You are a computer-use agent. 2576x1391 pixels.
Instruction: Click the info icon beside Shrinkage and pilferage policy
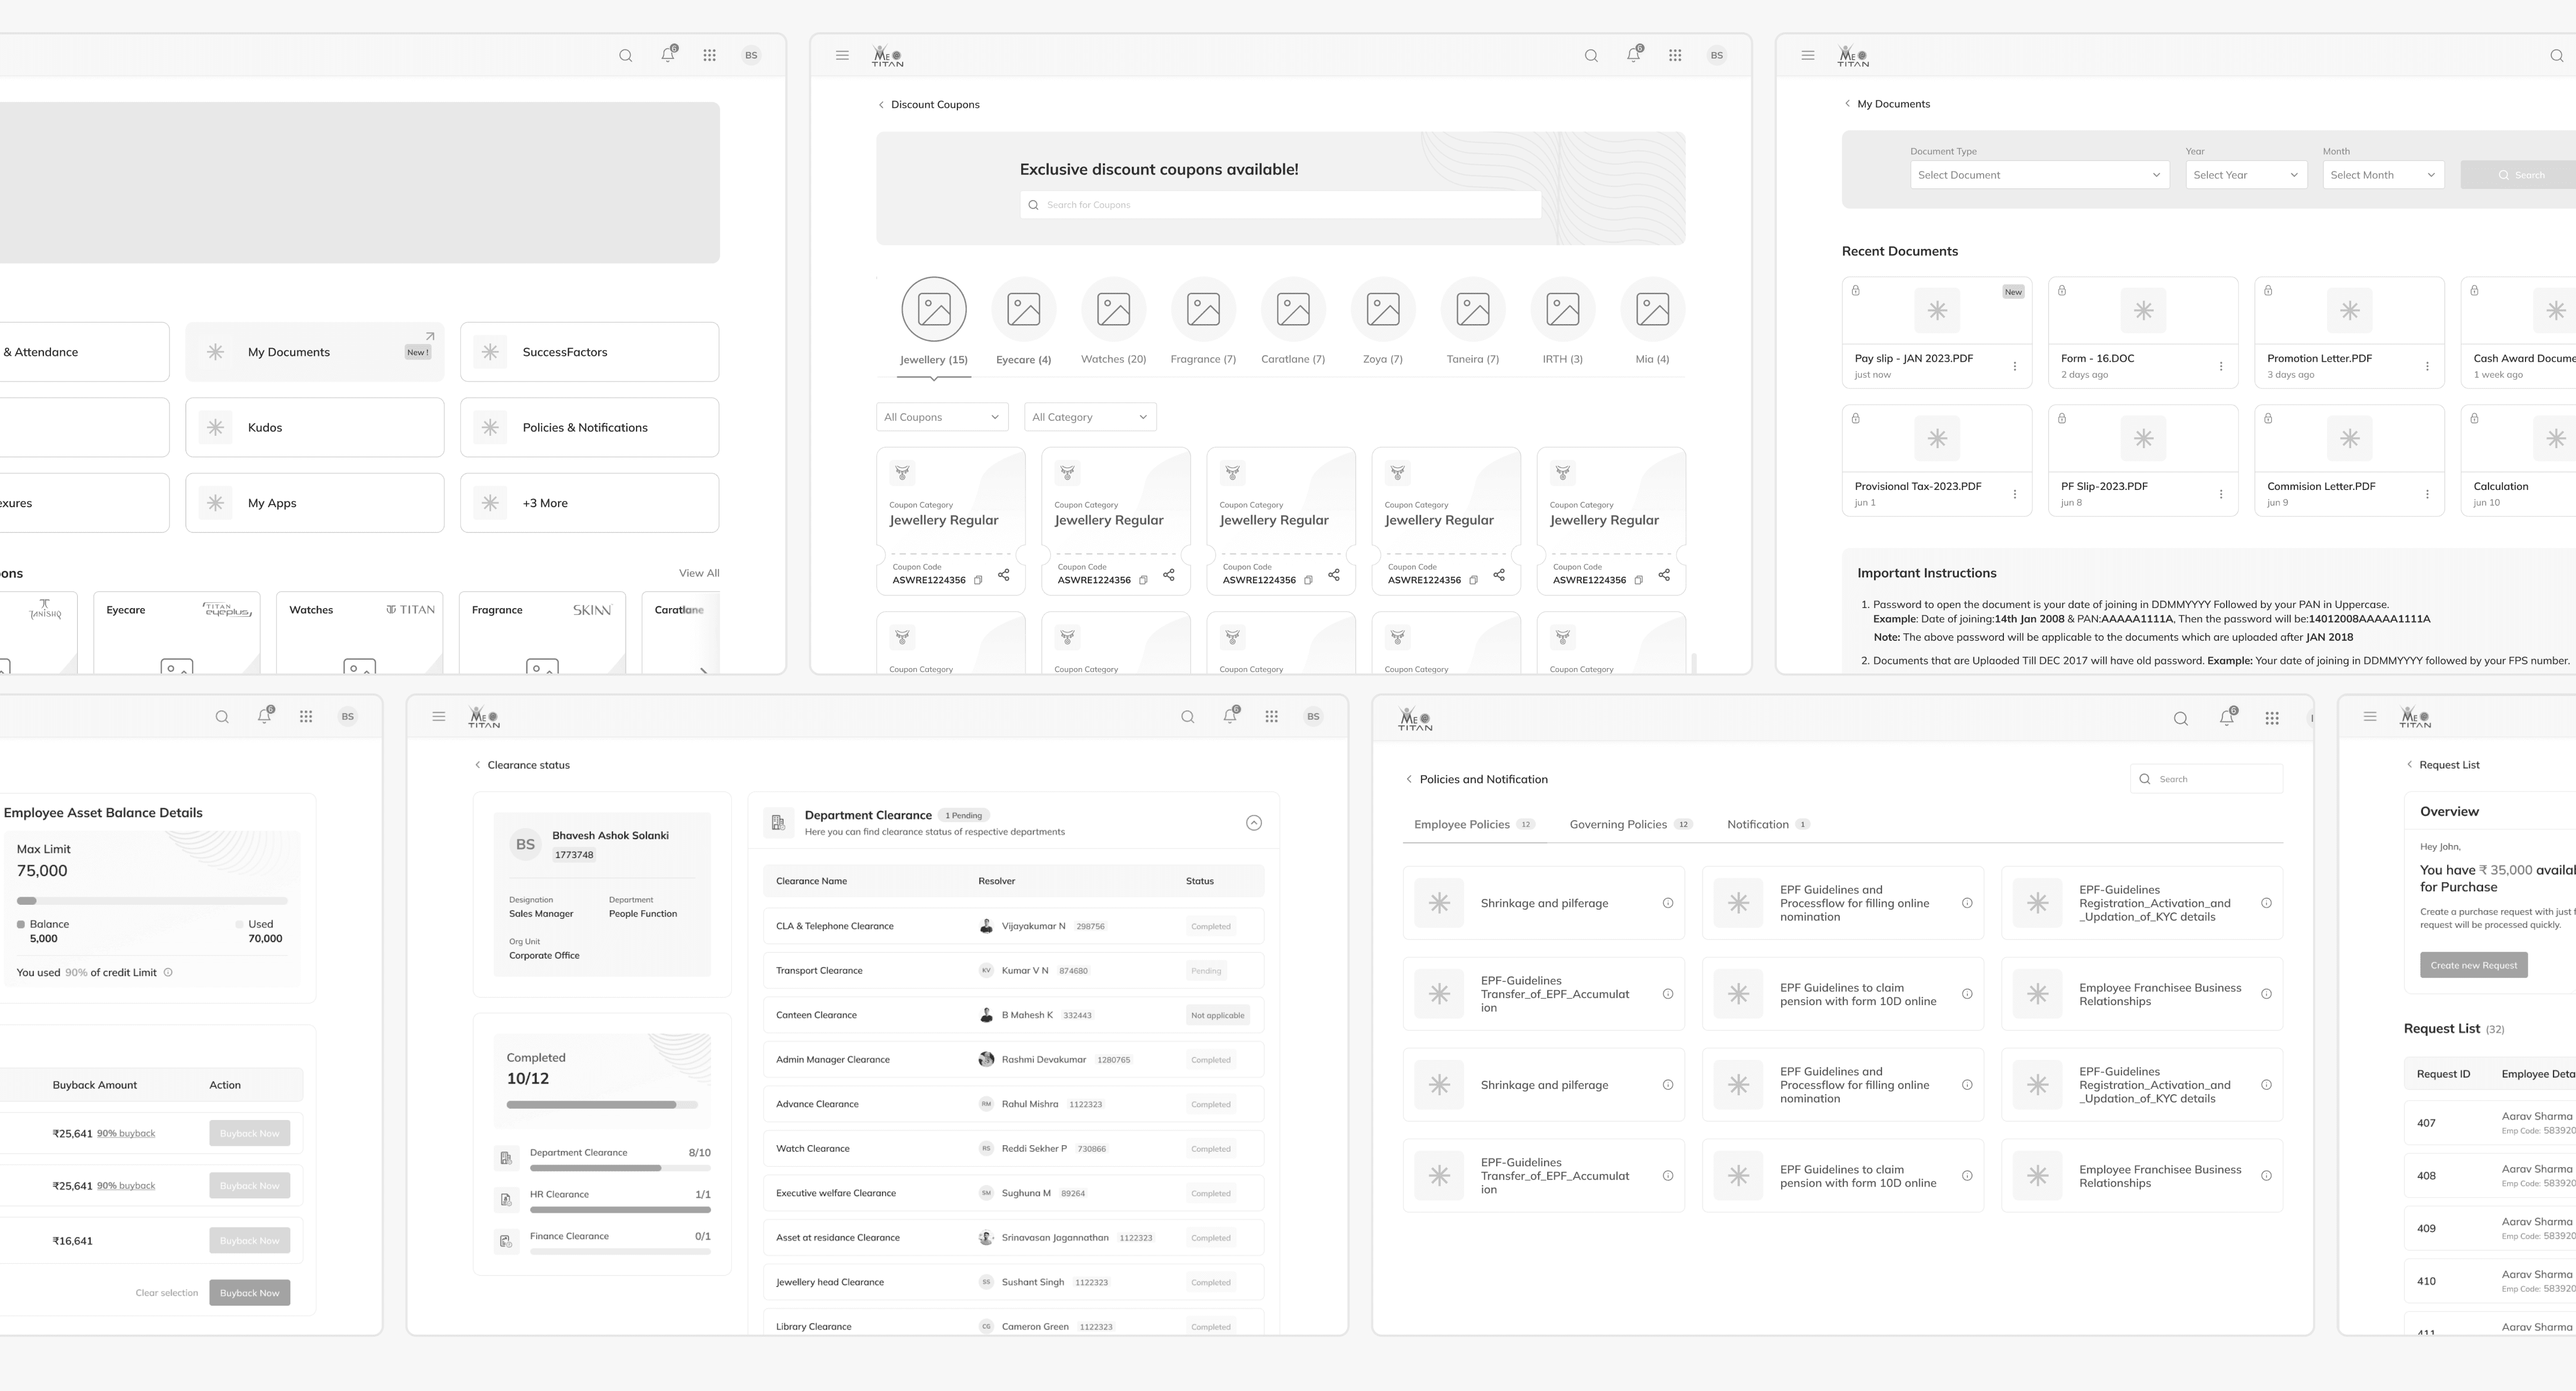click(1667, 903)
